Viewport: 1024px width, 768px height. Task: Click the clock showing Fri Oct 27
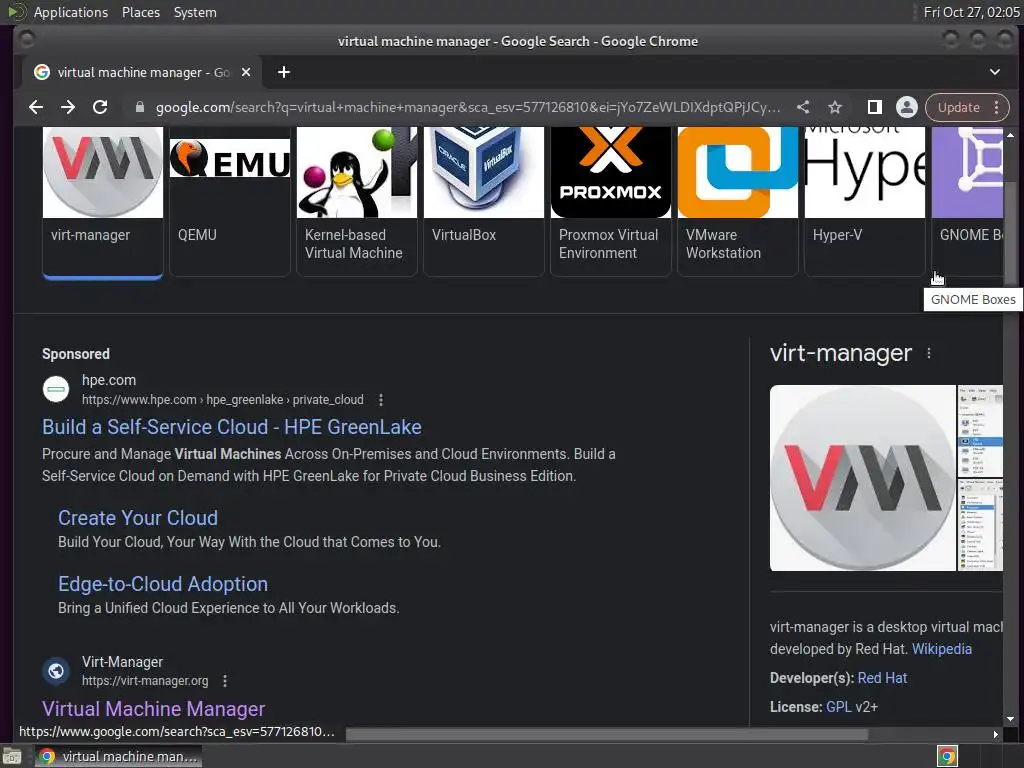click(971, 12)
